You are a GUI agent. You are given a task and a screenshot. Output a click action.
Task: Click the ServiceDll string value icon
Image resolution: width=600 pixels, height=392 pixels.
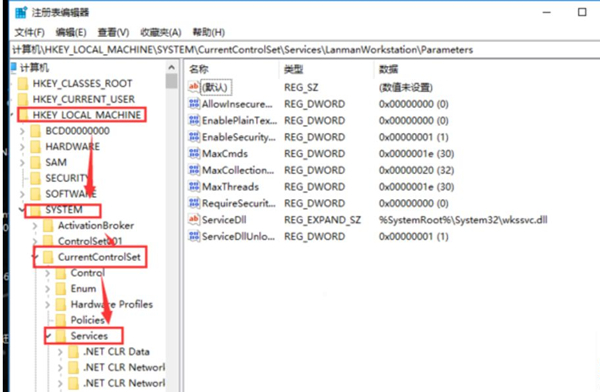pyautogui.click(x=194, y=220)
